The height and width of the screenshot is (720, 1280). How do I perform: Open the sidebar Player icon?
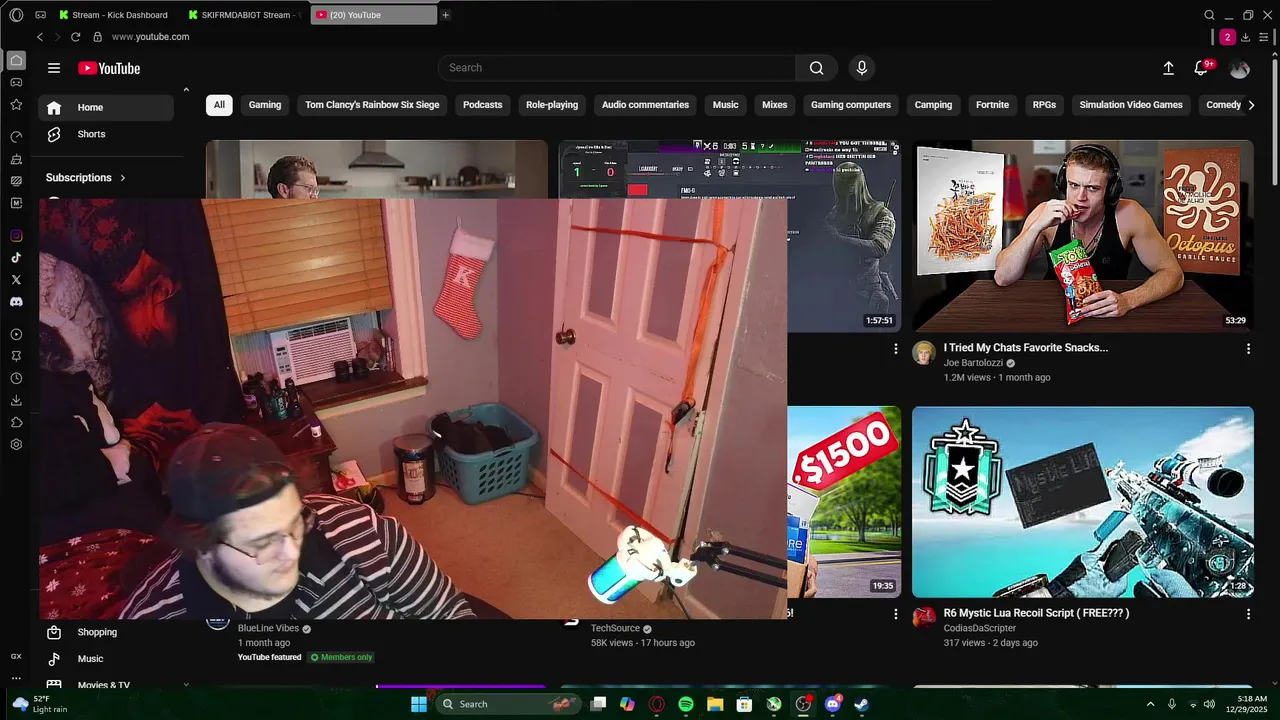(16, 334)
